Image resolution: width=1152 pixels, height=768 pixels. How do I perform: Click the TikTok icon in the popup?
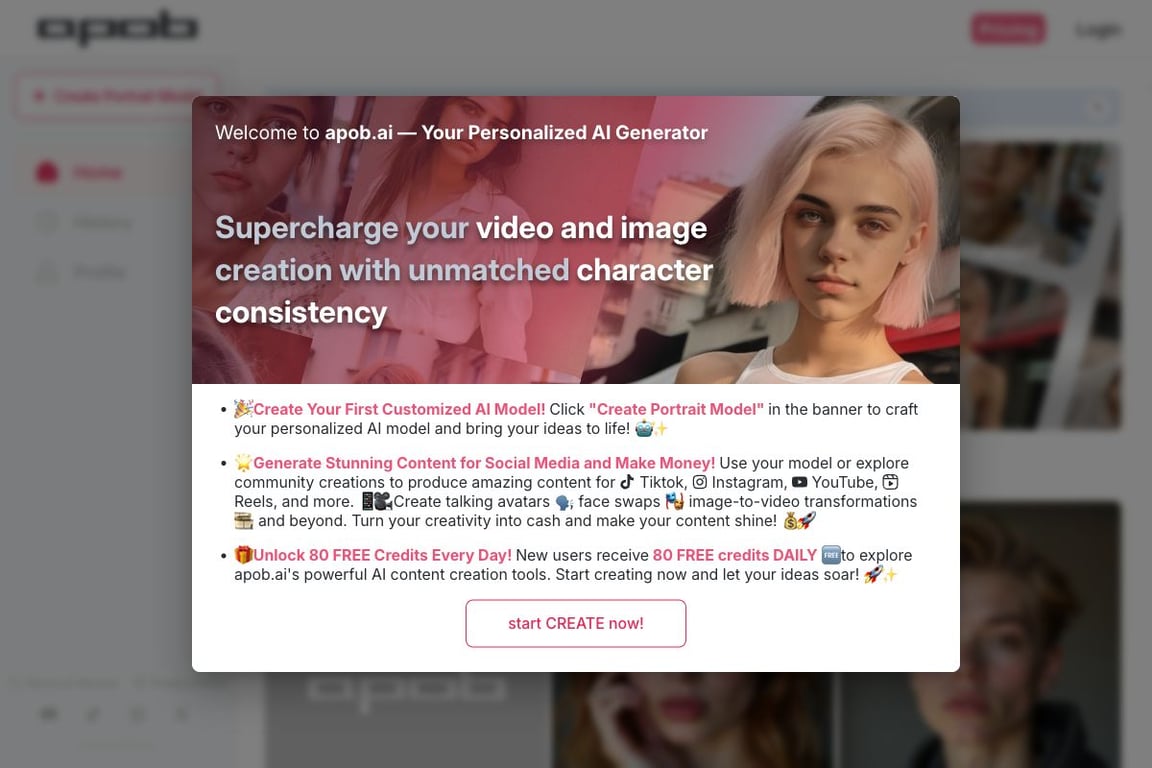coord(627,482)
